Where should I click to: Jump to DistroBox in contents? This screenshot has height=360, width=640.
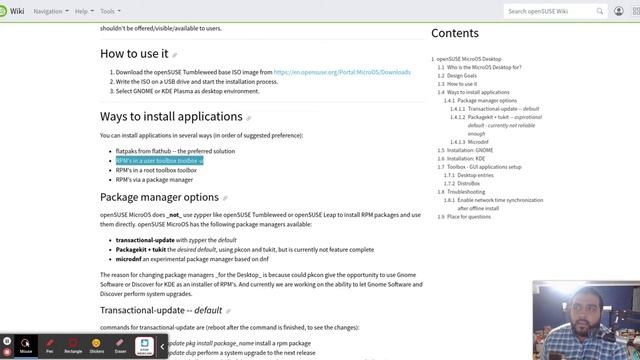(469, 183)
